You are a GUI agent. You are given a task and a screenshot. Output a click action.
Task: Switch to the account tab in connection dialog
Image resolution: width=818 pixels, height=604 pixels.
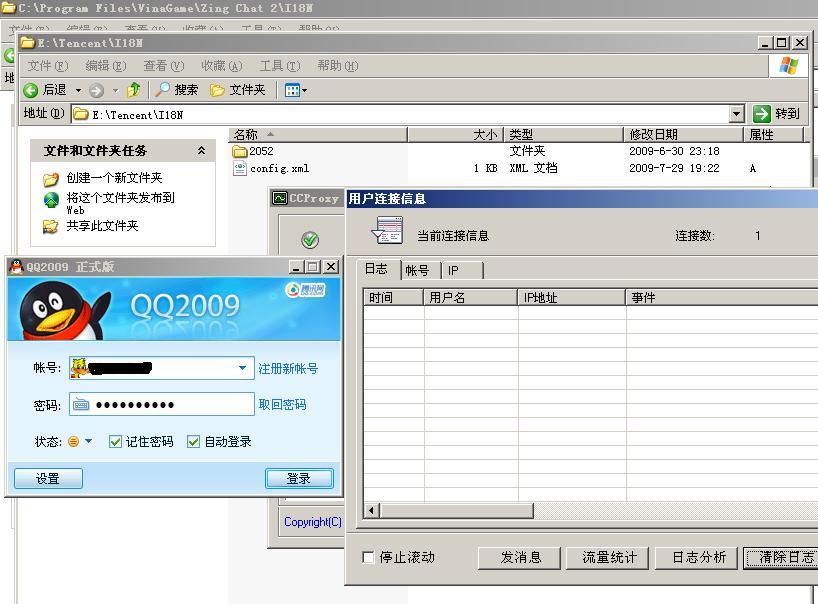tap(418, 270)
